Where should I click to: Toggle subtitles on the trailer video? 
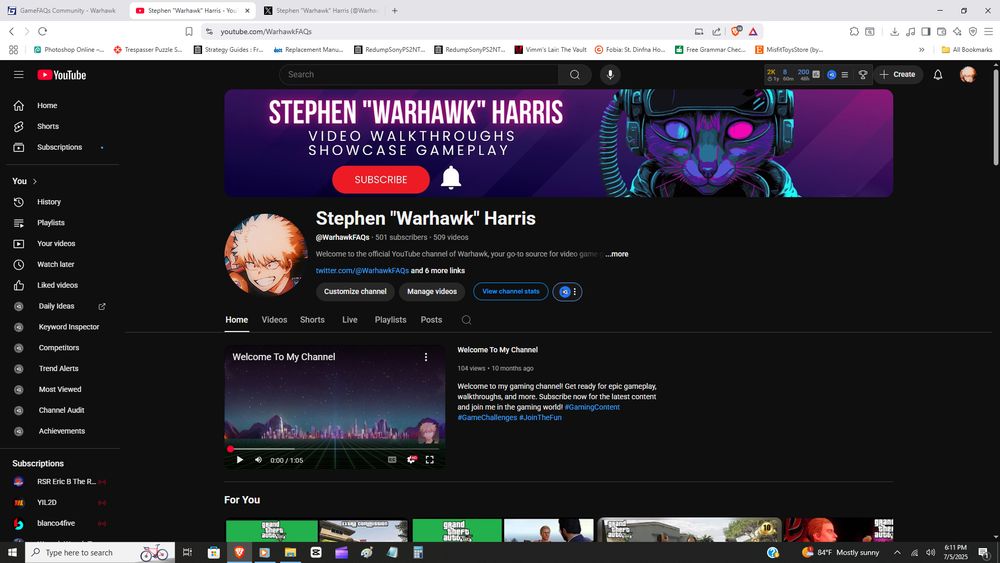[392, 460]
